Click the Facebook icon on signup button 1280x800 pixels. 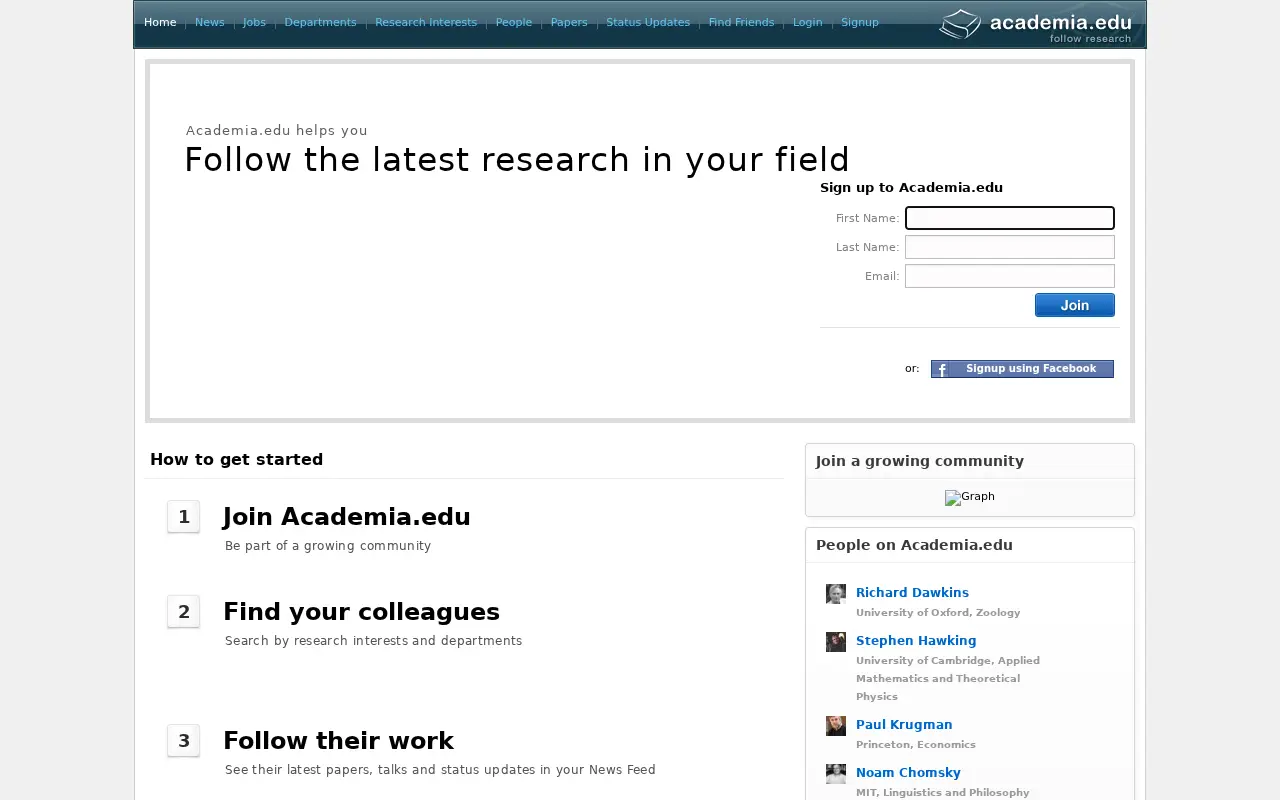(x=942, y=369)
